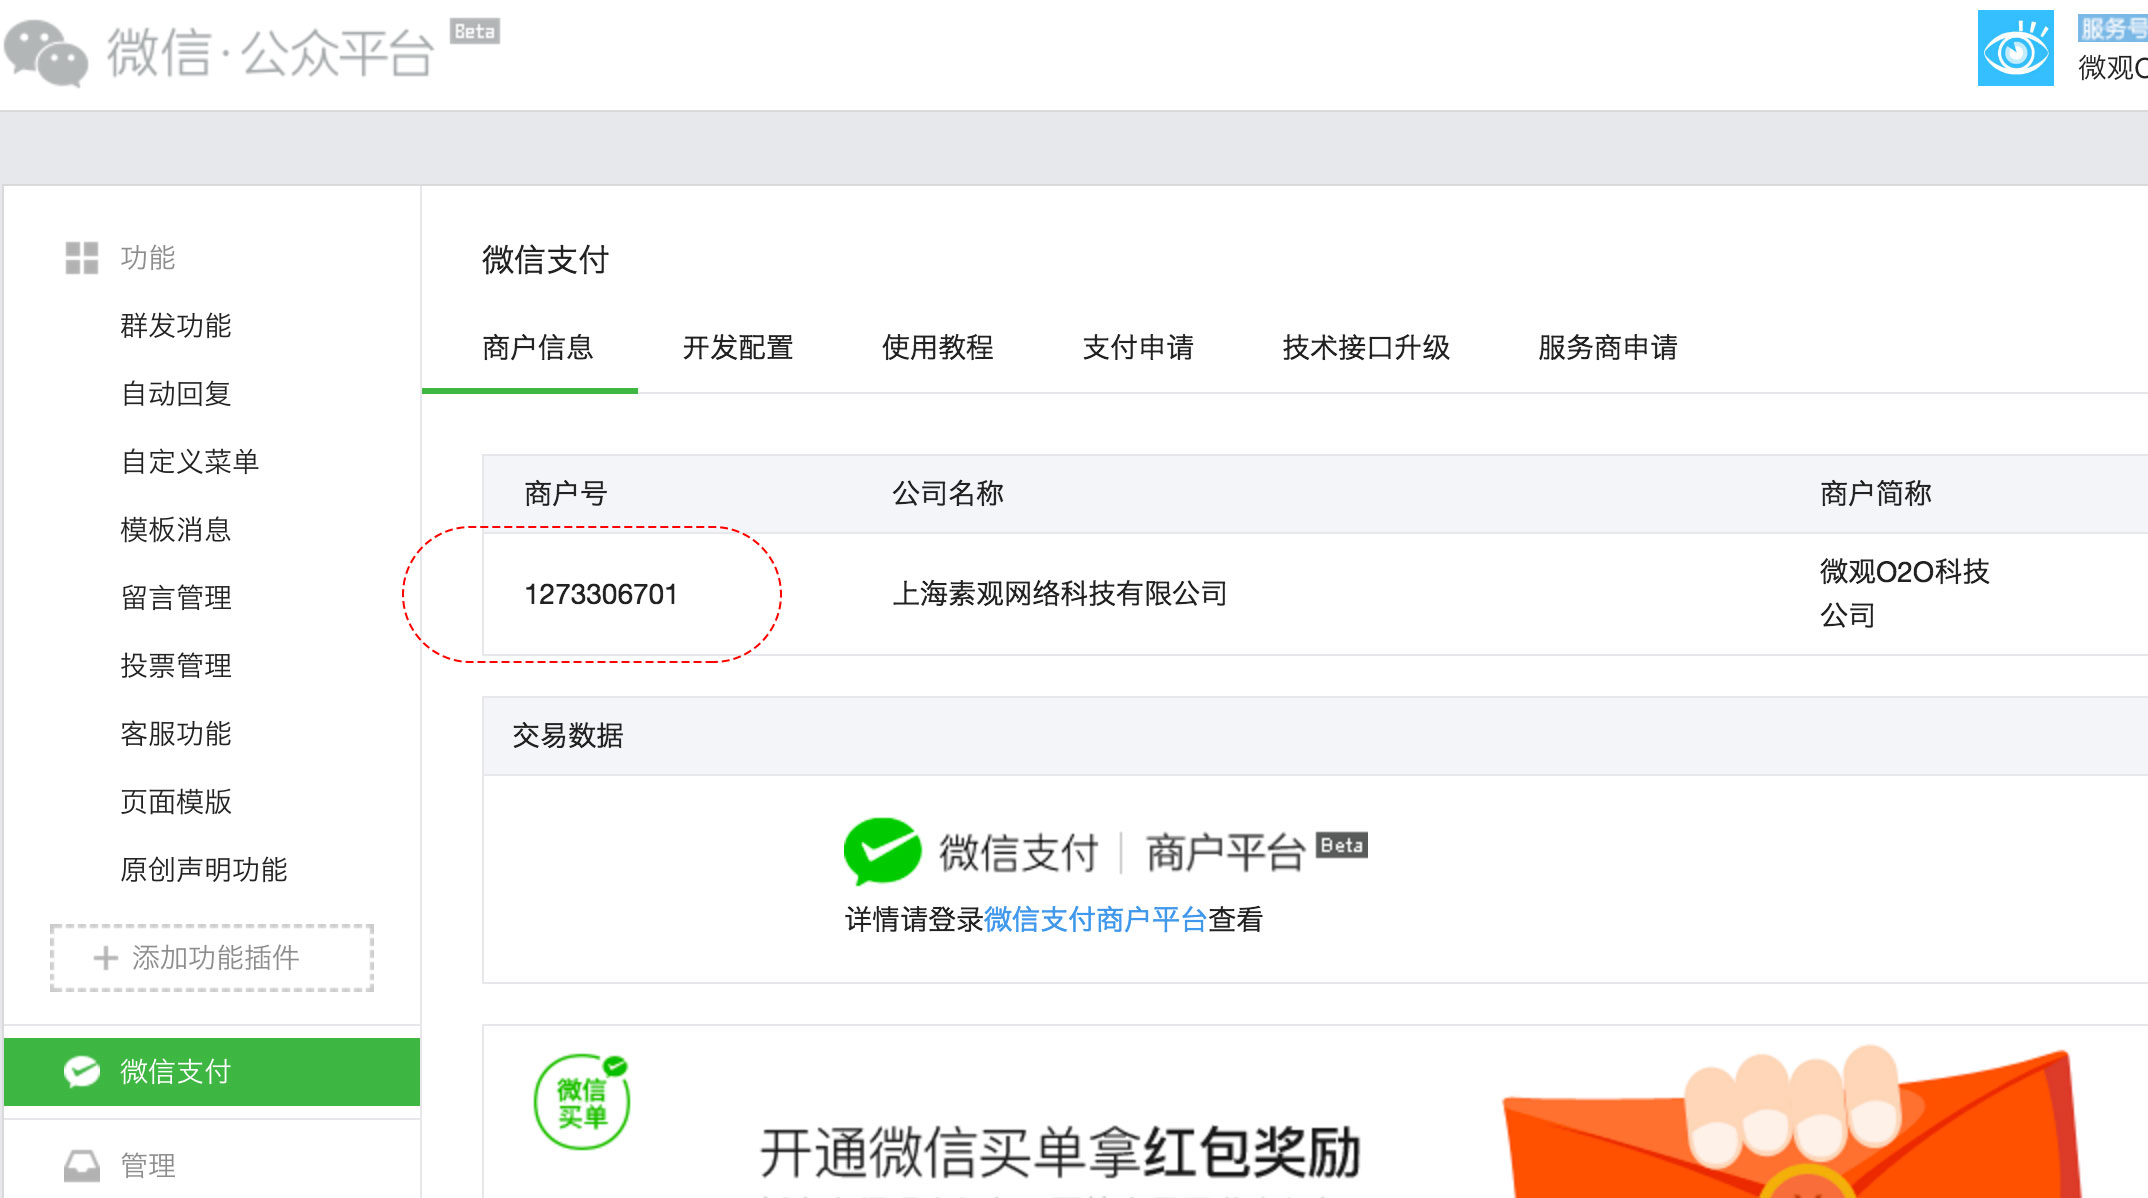Switch to the 开发配置 tab
The image size is (2148, 1198).
pos(737,347)
